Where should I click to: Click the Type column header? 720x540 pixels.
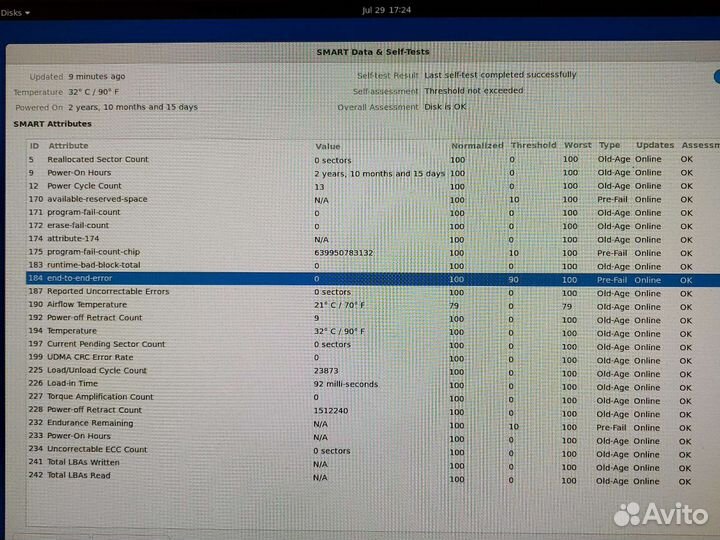point(609,145)
